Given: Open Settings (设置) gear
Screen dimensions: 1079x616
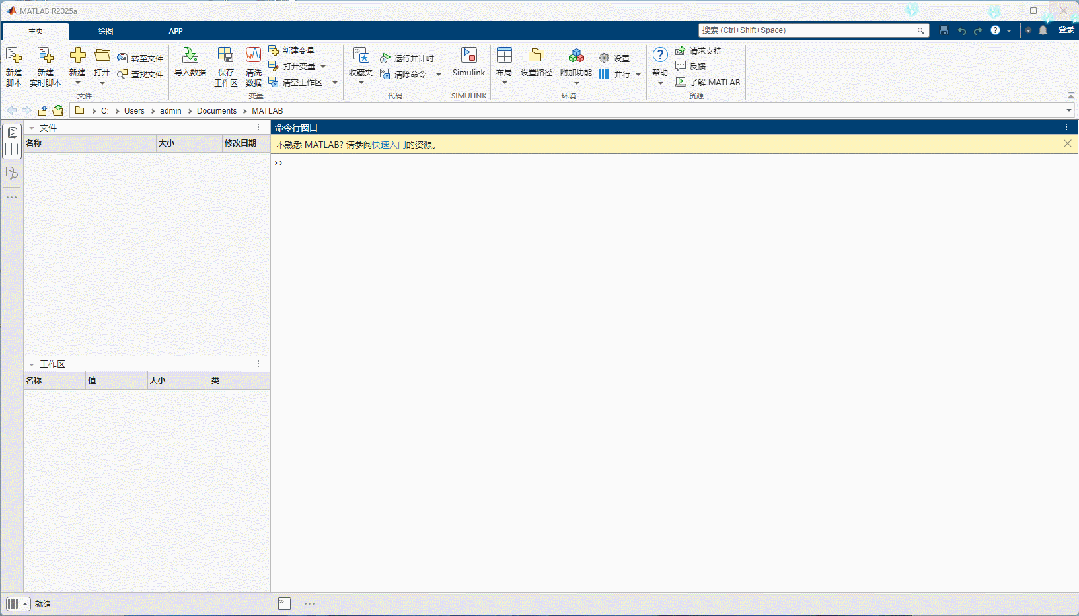Looking at the screenshot, I should point(615,58).
